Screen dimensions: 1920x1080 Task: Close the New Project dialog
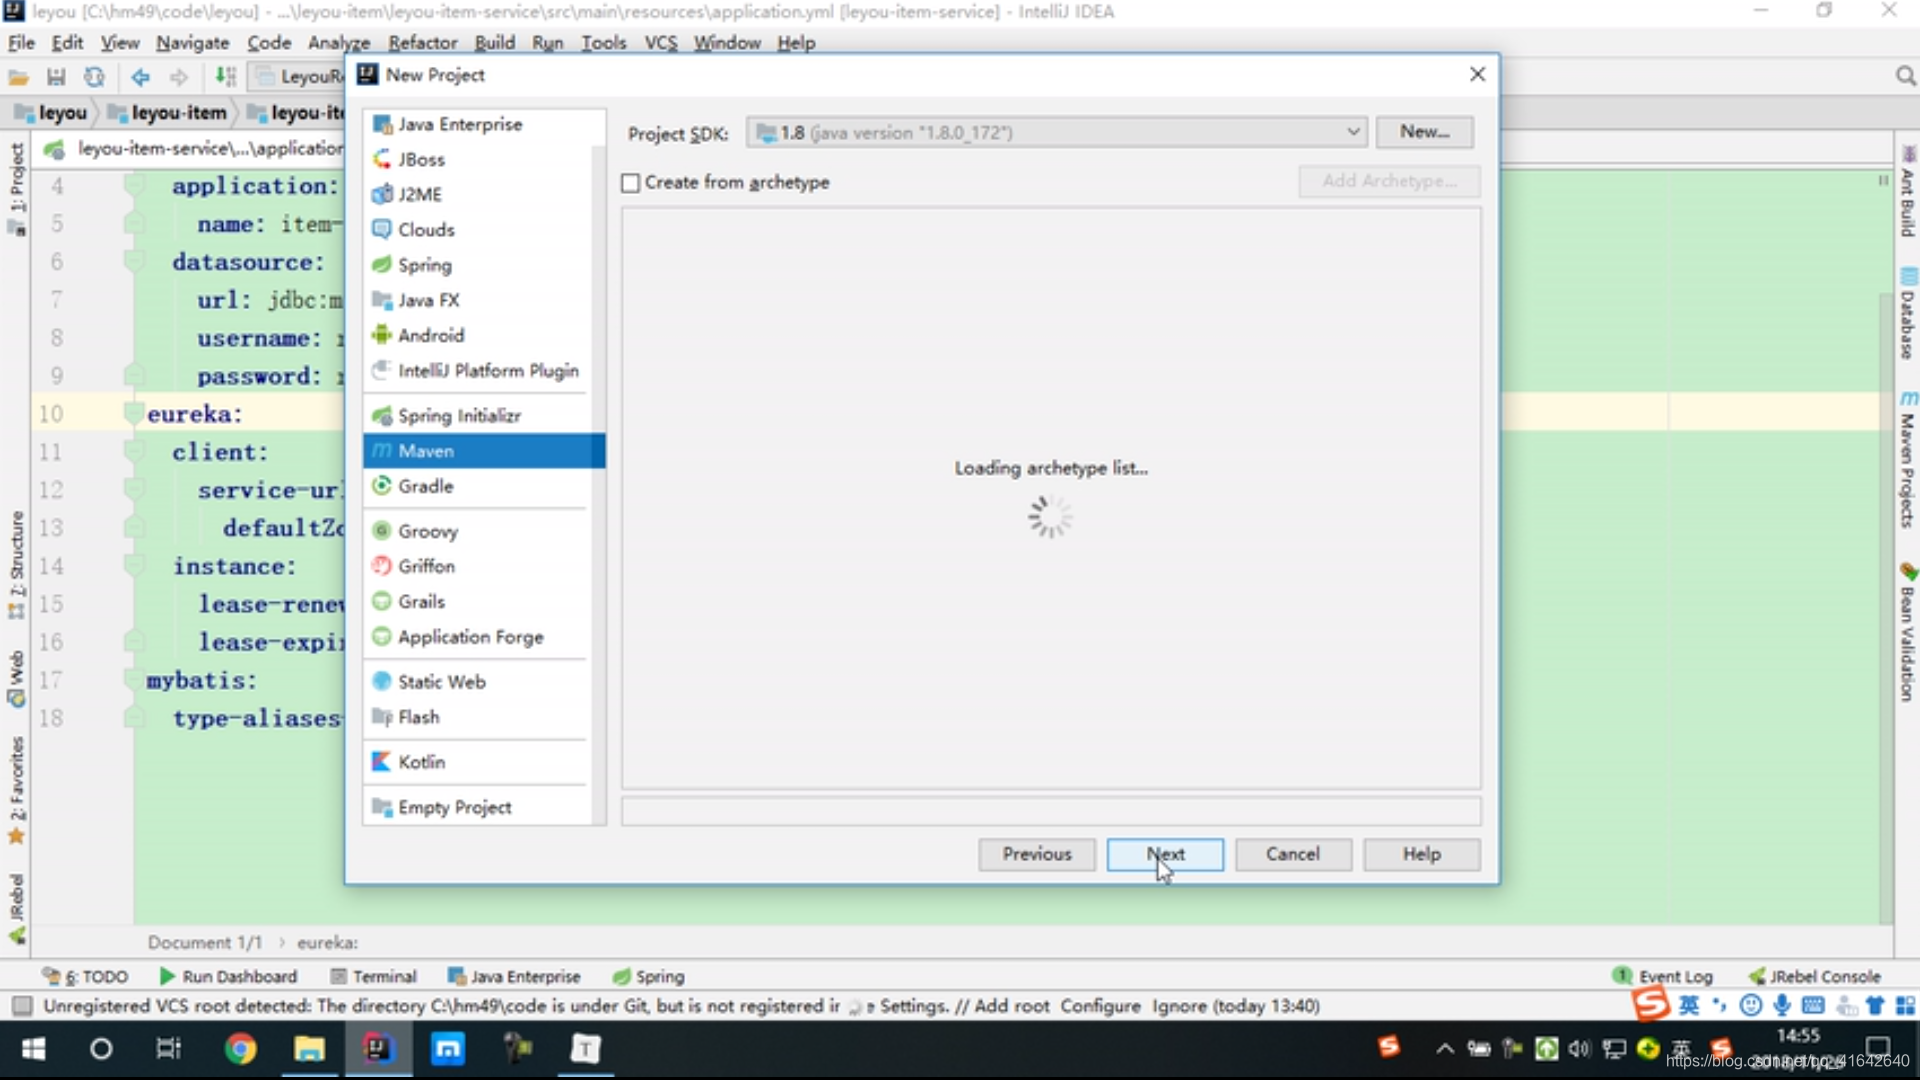[1477, 75]
